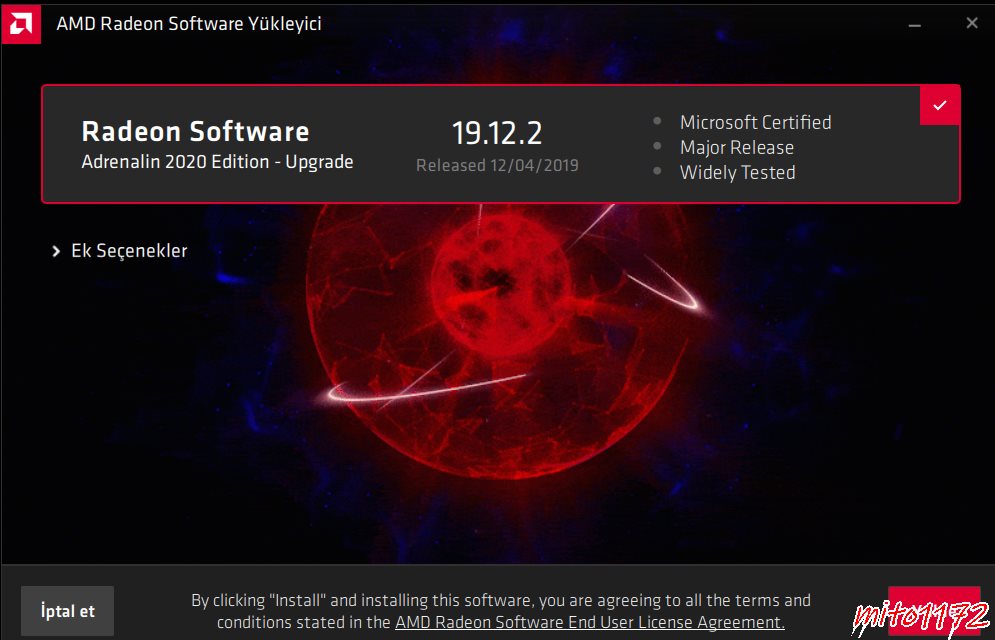Click the Adrenalin 2020 Edition - Upgrade subtitle
This screenshot has height=640, width=995.
coord(217,162)
